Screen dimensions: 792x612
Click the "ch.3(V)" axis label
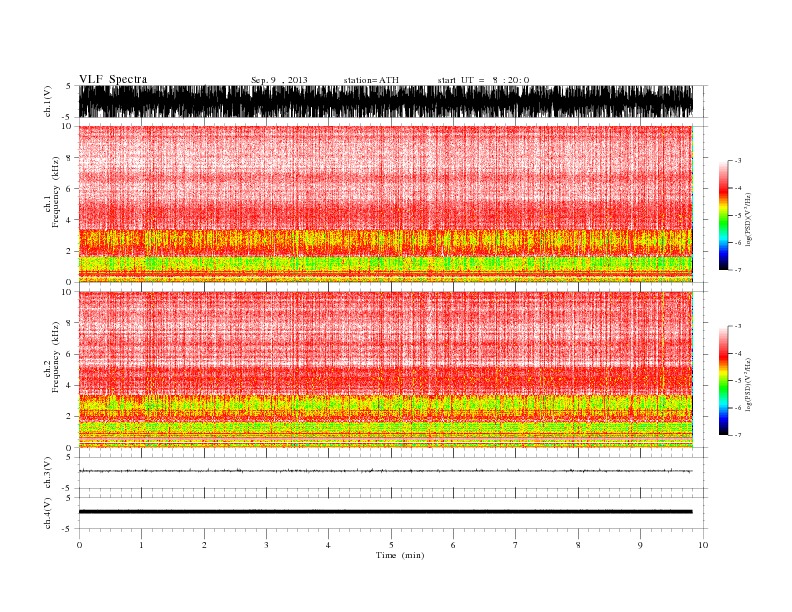[48, 473]
